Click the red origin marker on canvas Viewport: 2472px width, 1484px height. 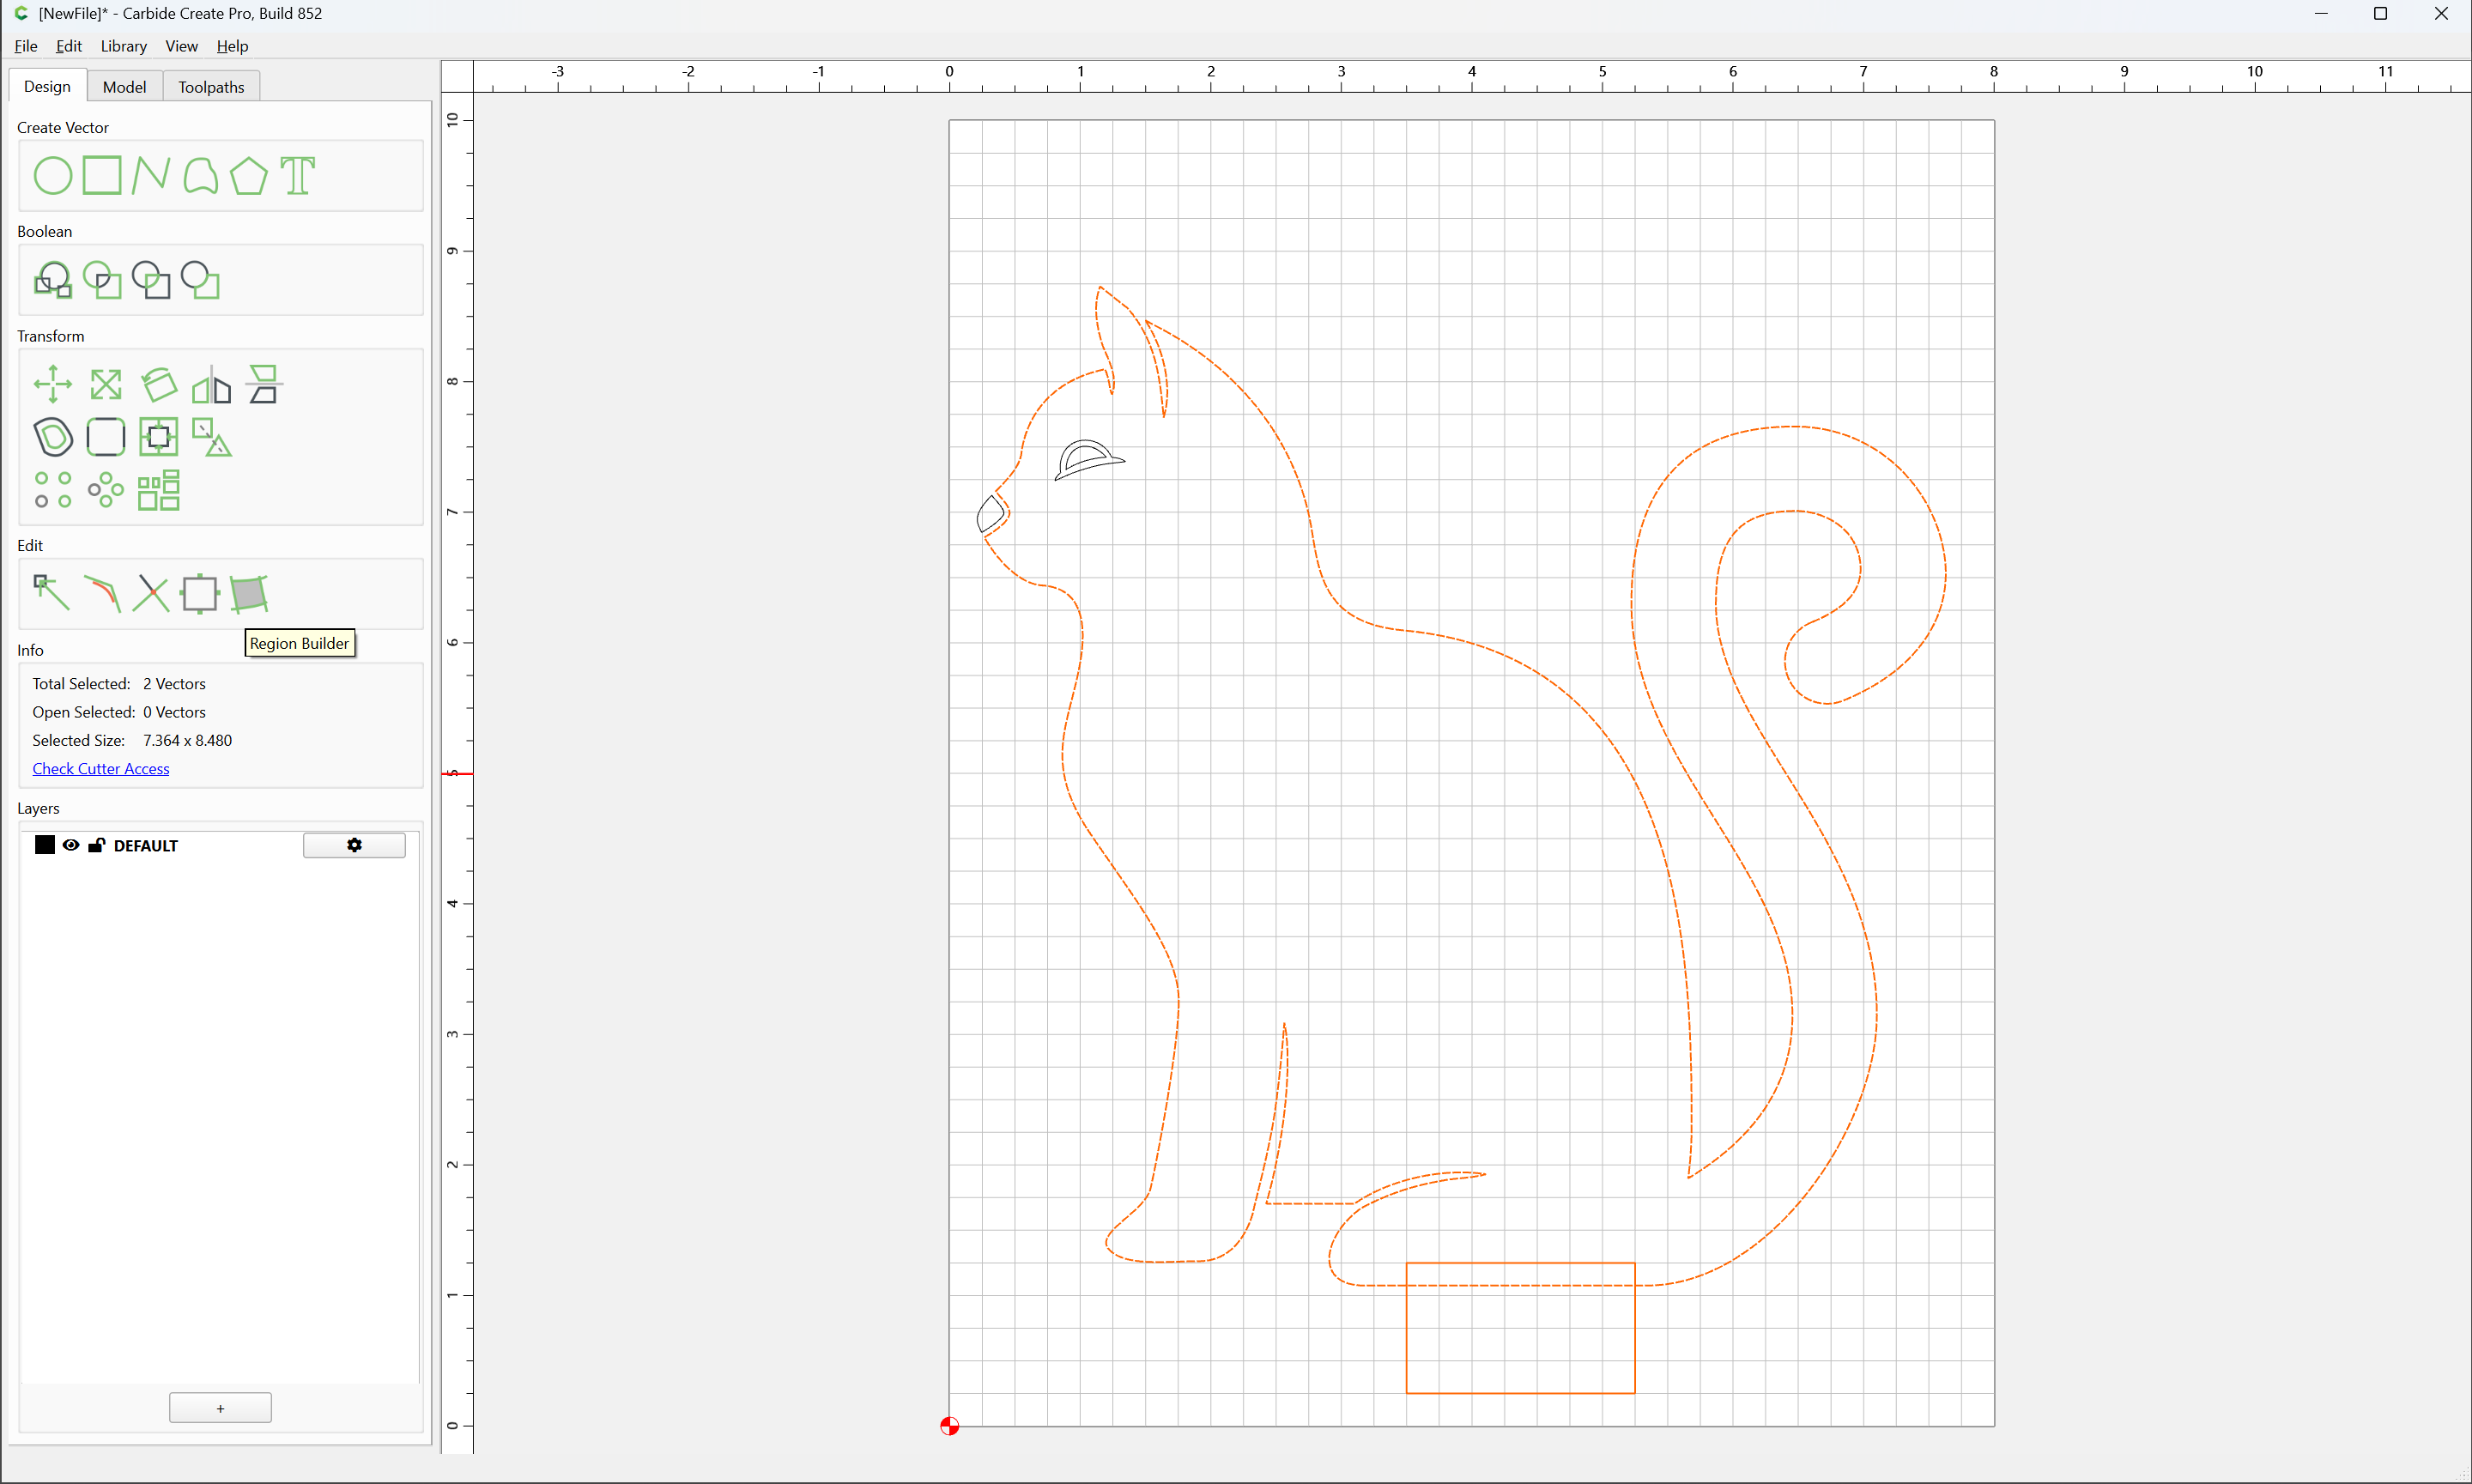pos(950,1426)
